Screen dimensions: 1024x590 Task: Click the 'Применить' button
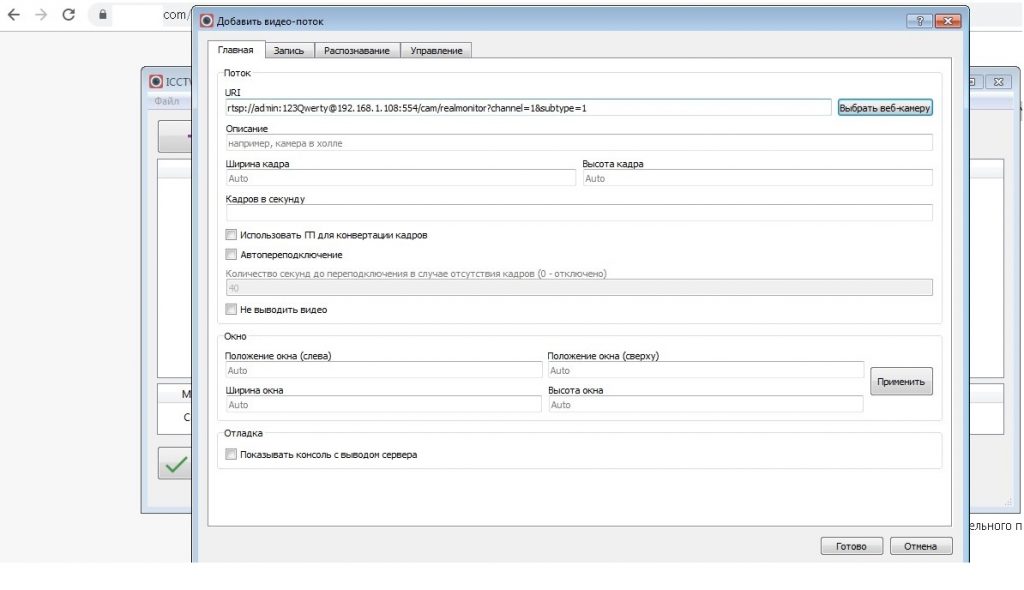point(901,381)
